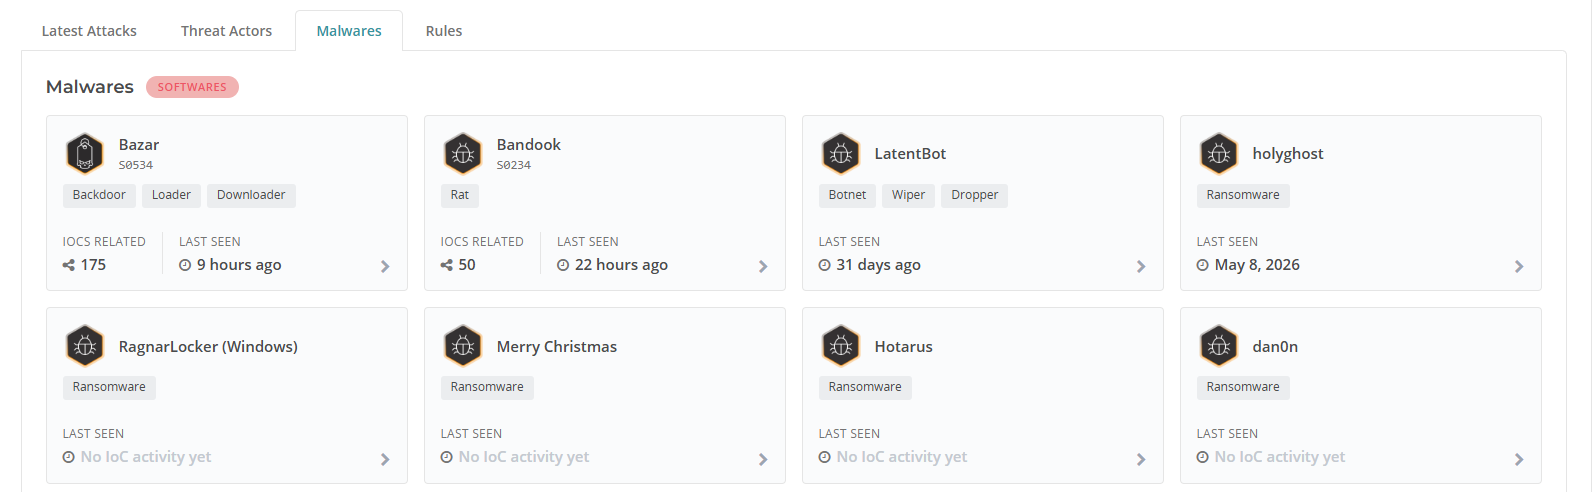Click the holyghost malware icon
Viewport: 1592px width, 492px height.
point(1219,154)
